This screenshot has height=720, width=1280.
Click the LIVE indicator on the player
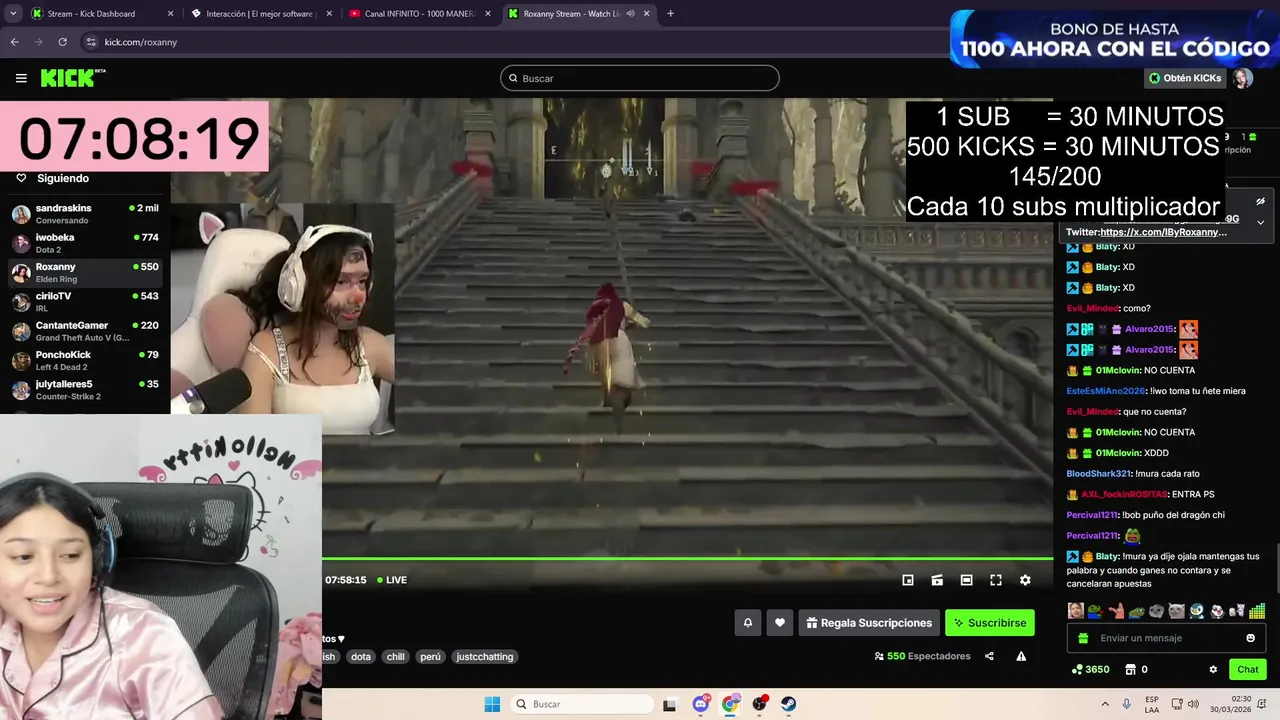[392, 580]
